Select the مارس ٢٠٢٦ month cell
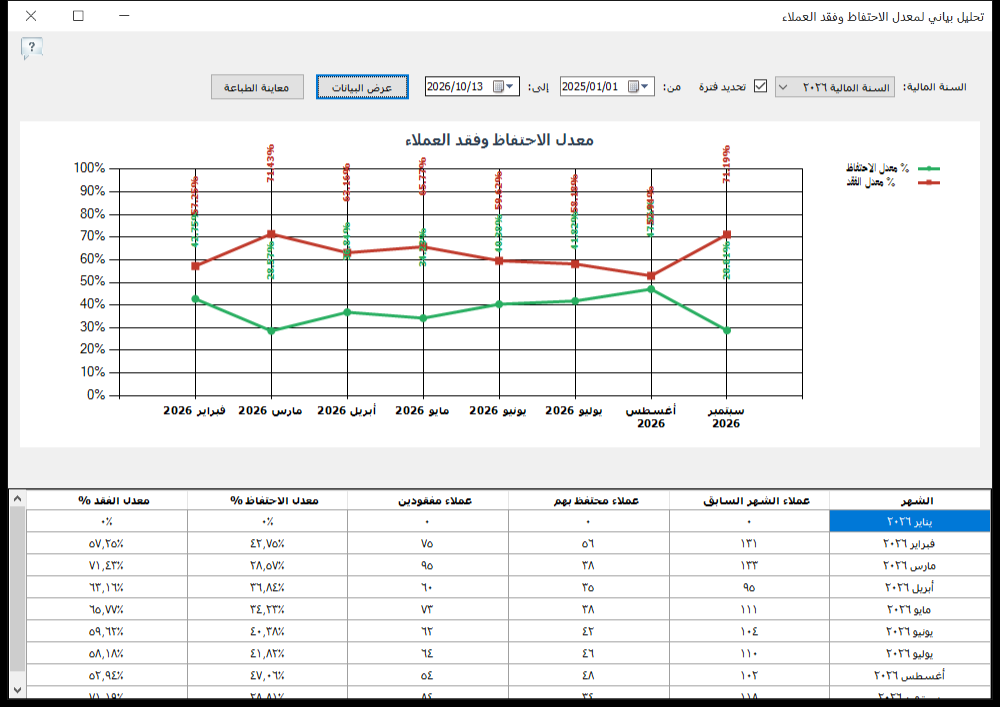Image resolution: width=1000 pixels, height=707 pixels. pyautogui.click(x=909, y=565)
